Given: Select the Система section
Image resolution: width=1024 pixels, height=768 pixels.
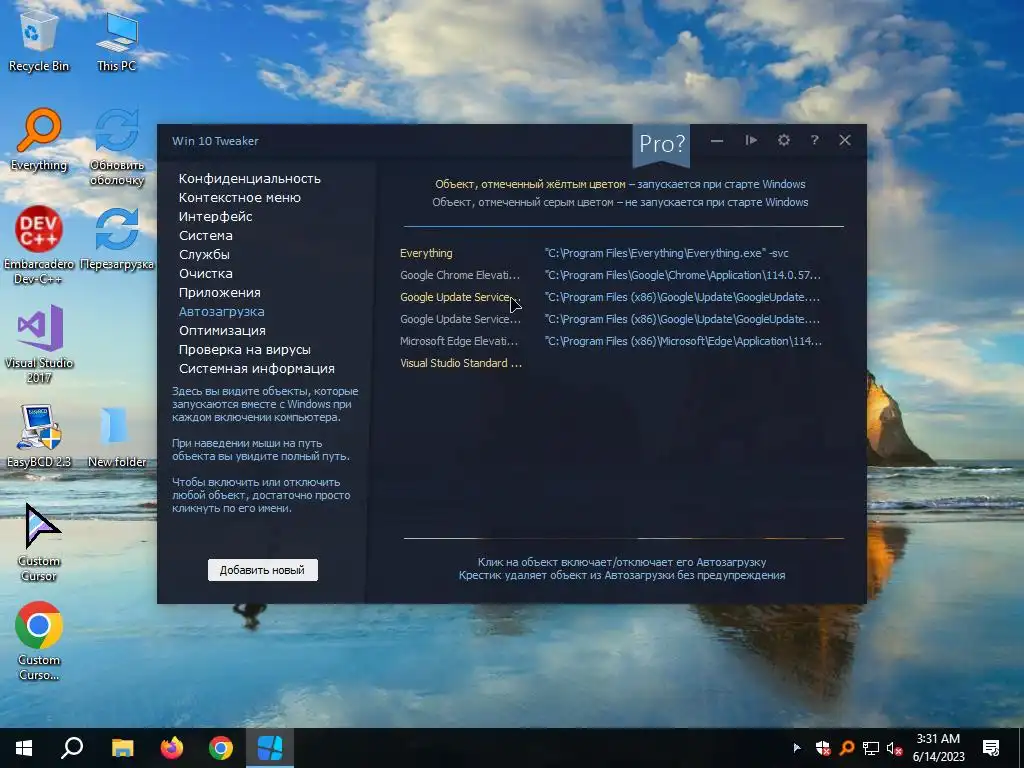Looking at the screenshot, I should [x=206, y=235].
